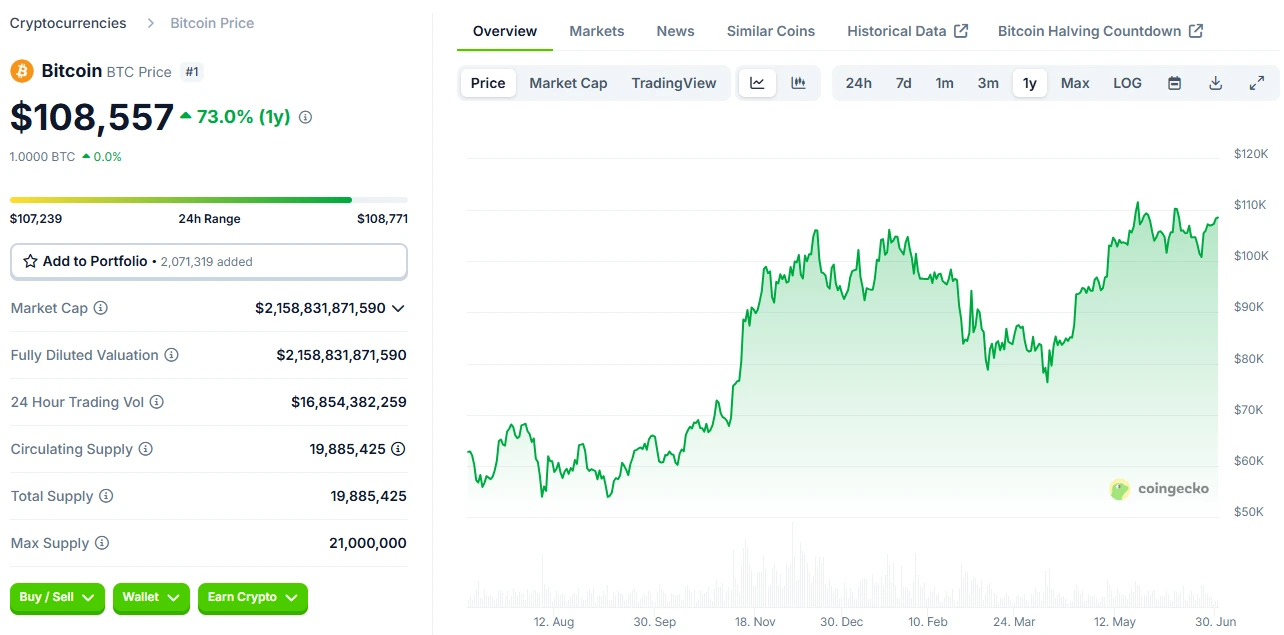Switch to the Markets tab

596,31
